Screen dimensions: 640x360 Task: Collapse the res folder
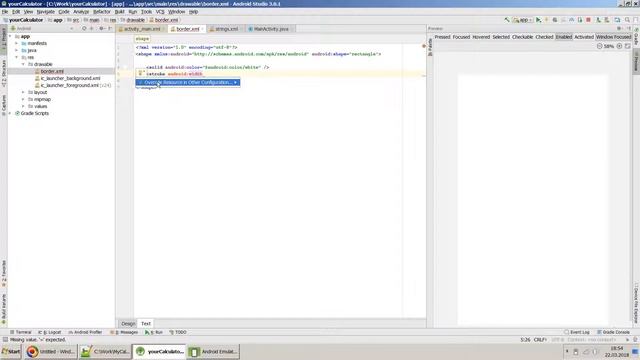[17, 57]
